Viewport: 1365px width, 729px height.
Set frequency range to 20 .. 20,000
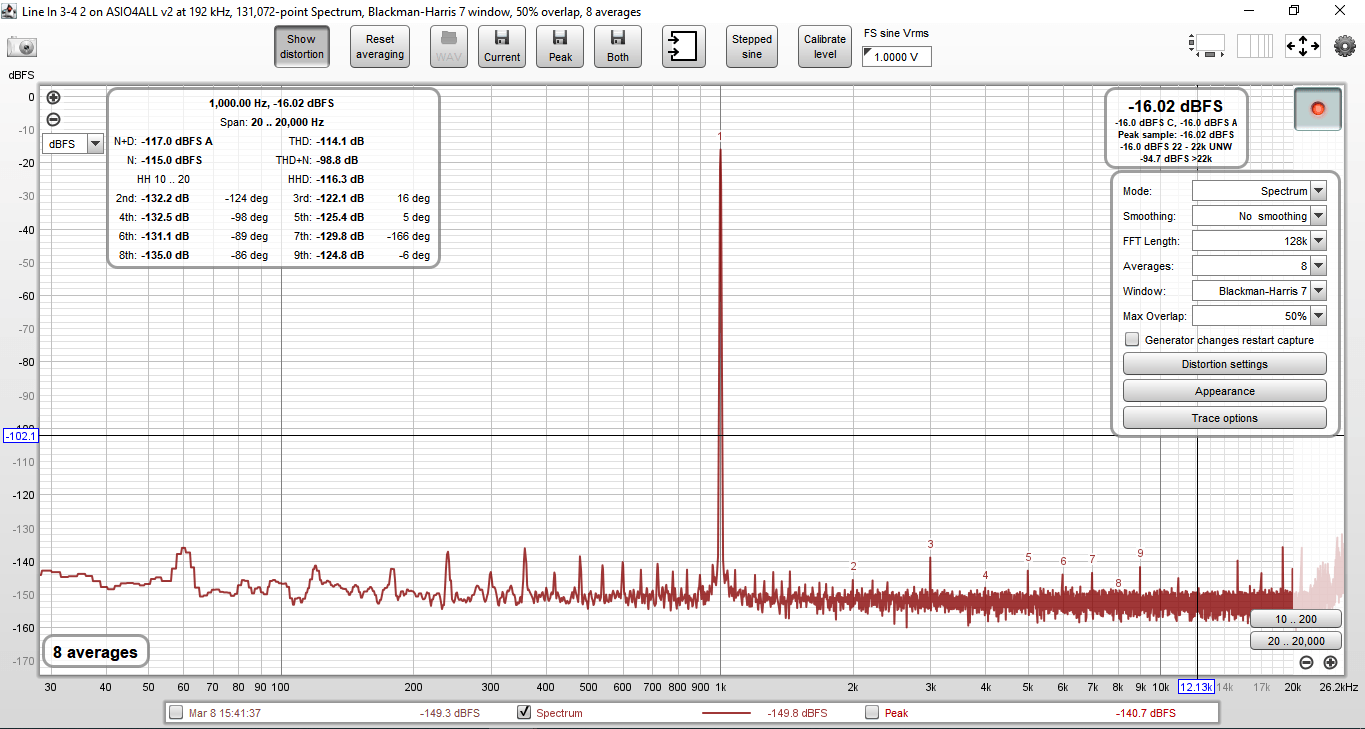pos(1295,641)
